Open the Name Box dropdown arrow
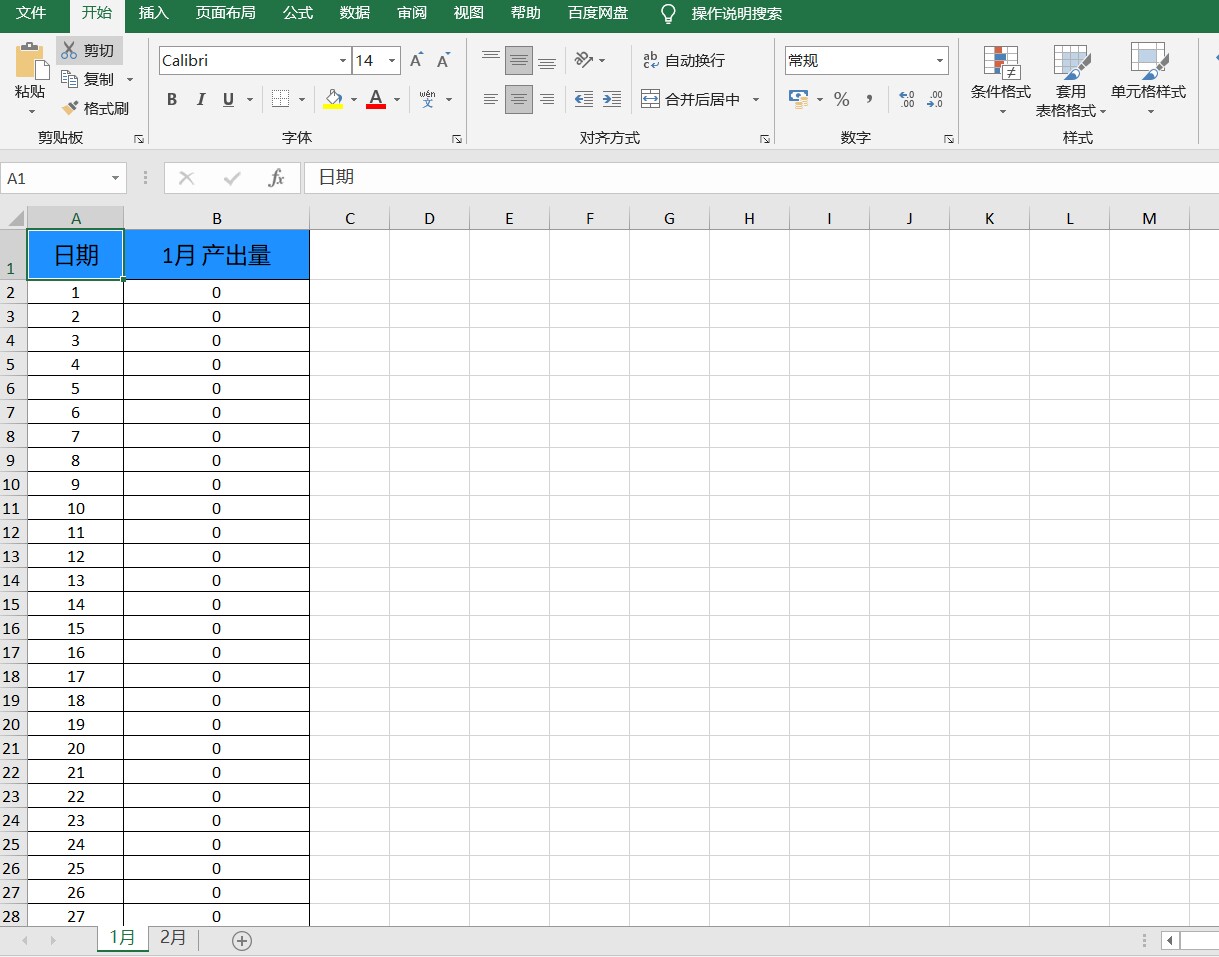The image size is (1219, 957). point(115,178)
